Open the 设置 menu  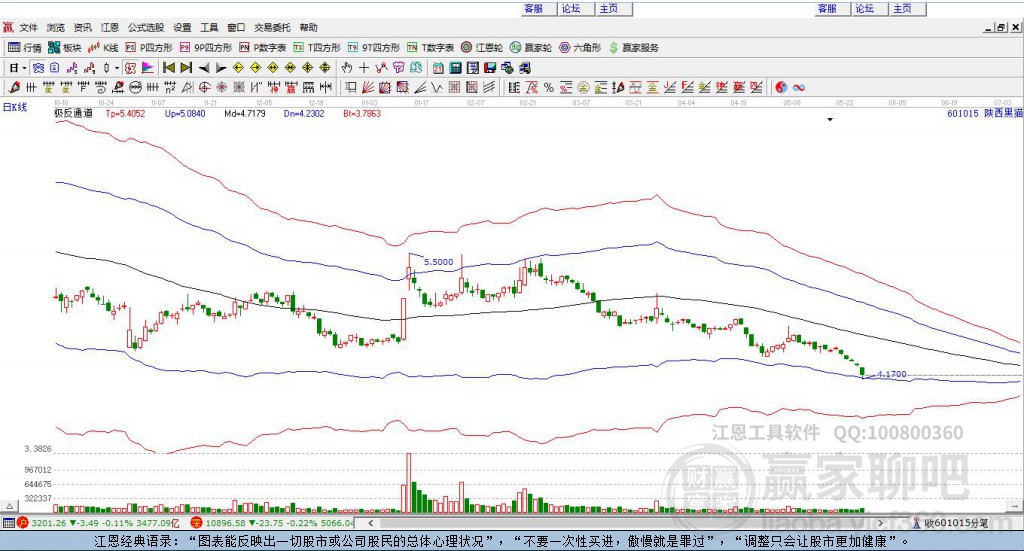pyautogui.click(x=182, y=27)
